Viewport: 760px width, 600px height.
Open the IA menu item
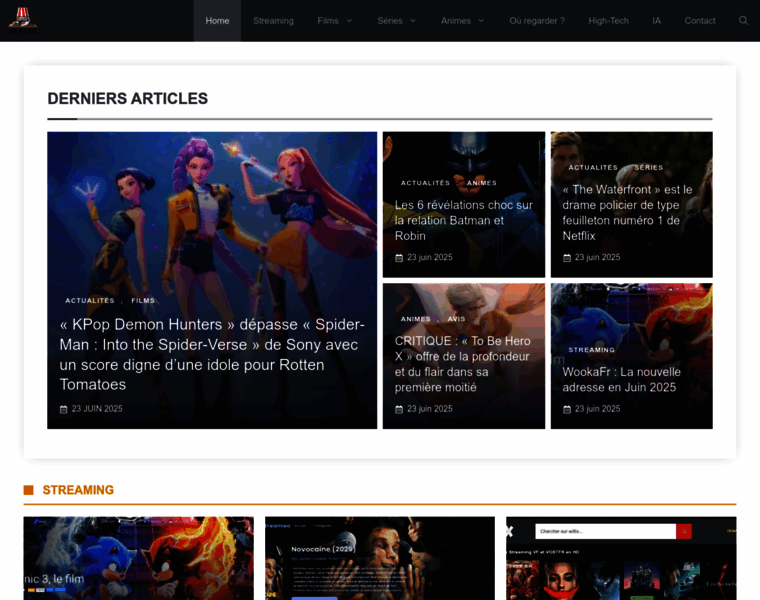[x=656, y=21]
